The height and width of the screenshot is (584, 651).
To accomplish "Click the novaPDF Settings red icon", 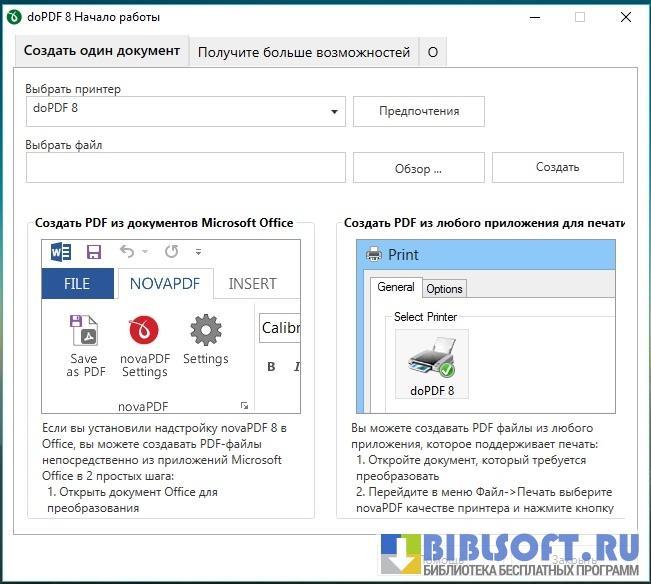I will click(x=144, y=330).
